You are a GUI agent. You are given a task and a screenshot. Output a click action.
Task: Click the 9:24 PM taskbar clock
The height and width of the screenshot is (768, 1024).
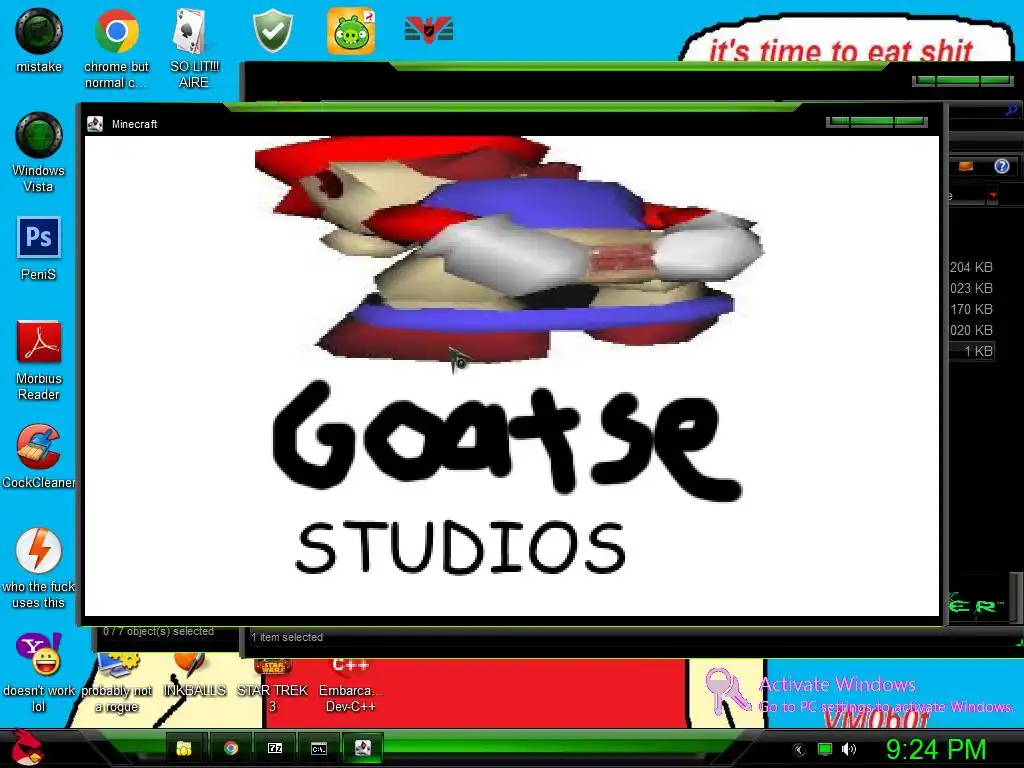(x=936, y=750)
